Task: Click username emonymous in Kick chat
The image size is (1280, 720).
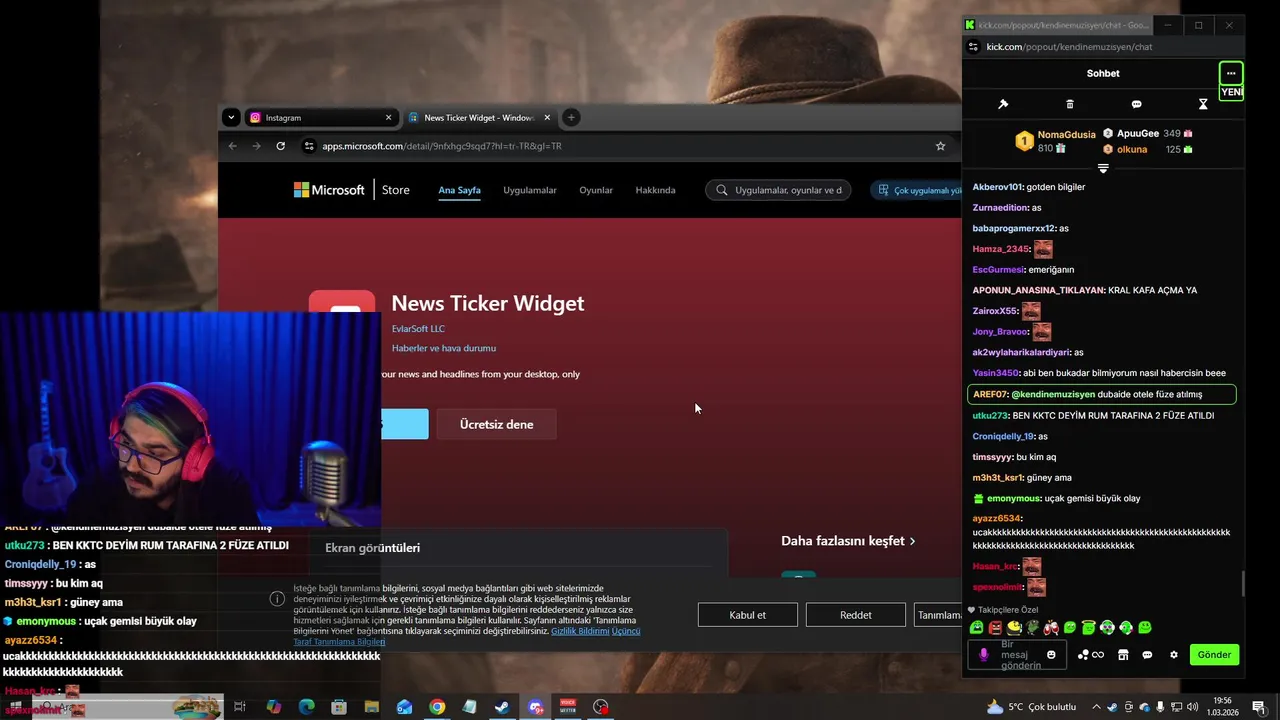Action: click(x=1013, y=498)
